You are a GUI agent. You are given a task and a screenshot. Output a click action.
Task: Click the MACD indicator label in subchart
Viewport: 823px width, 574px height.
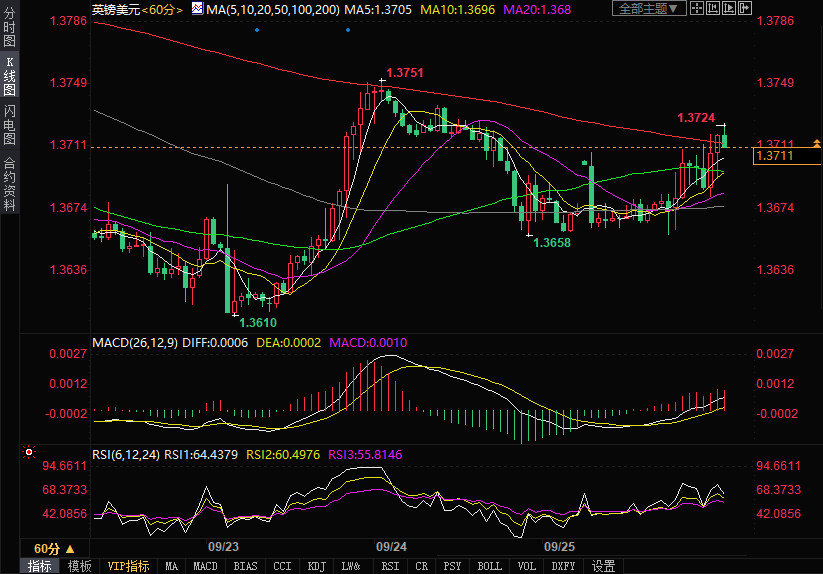[x=131, y=342]
